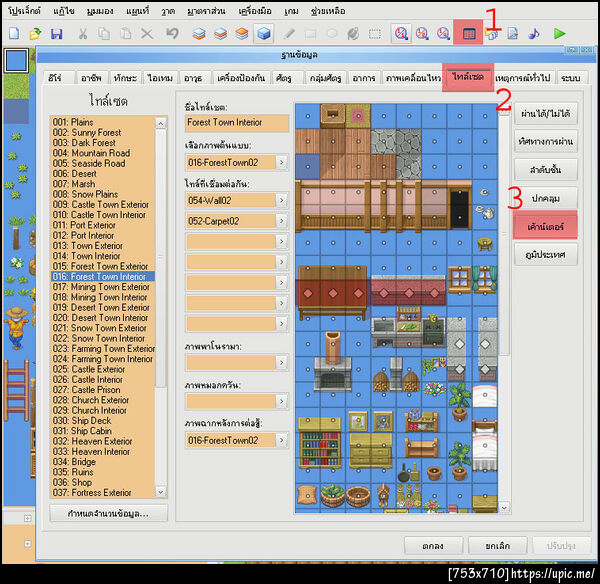This screenshot has height=584, width=600.
Task: Set map zoom to 1/4 scale
Action: tap(443, 34)
